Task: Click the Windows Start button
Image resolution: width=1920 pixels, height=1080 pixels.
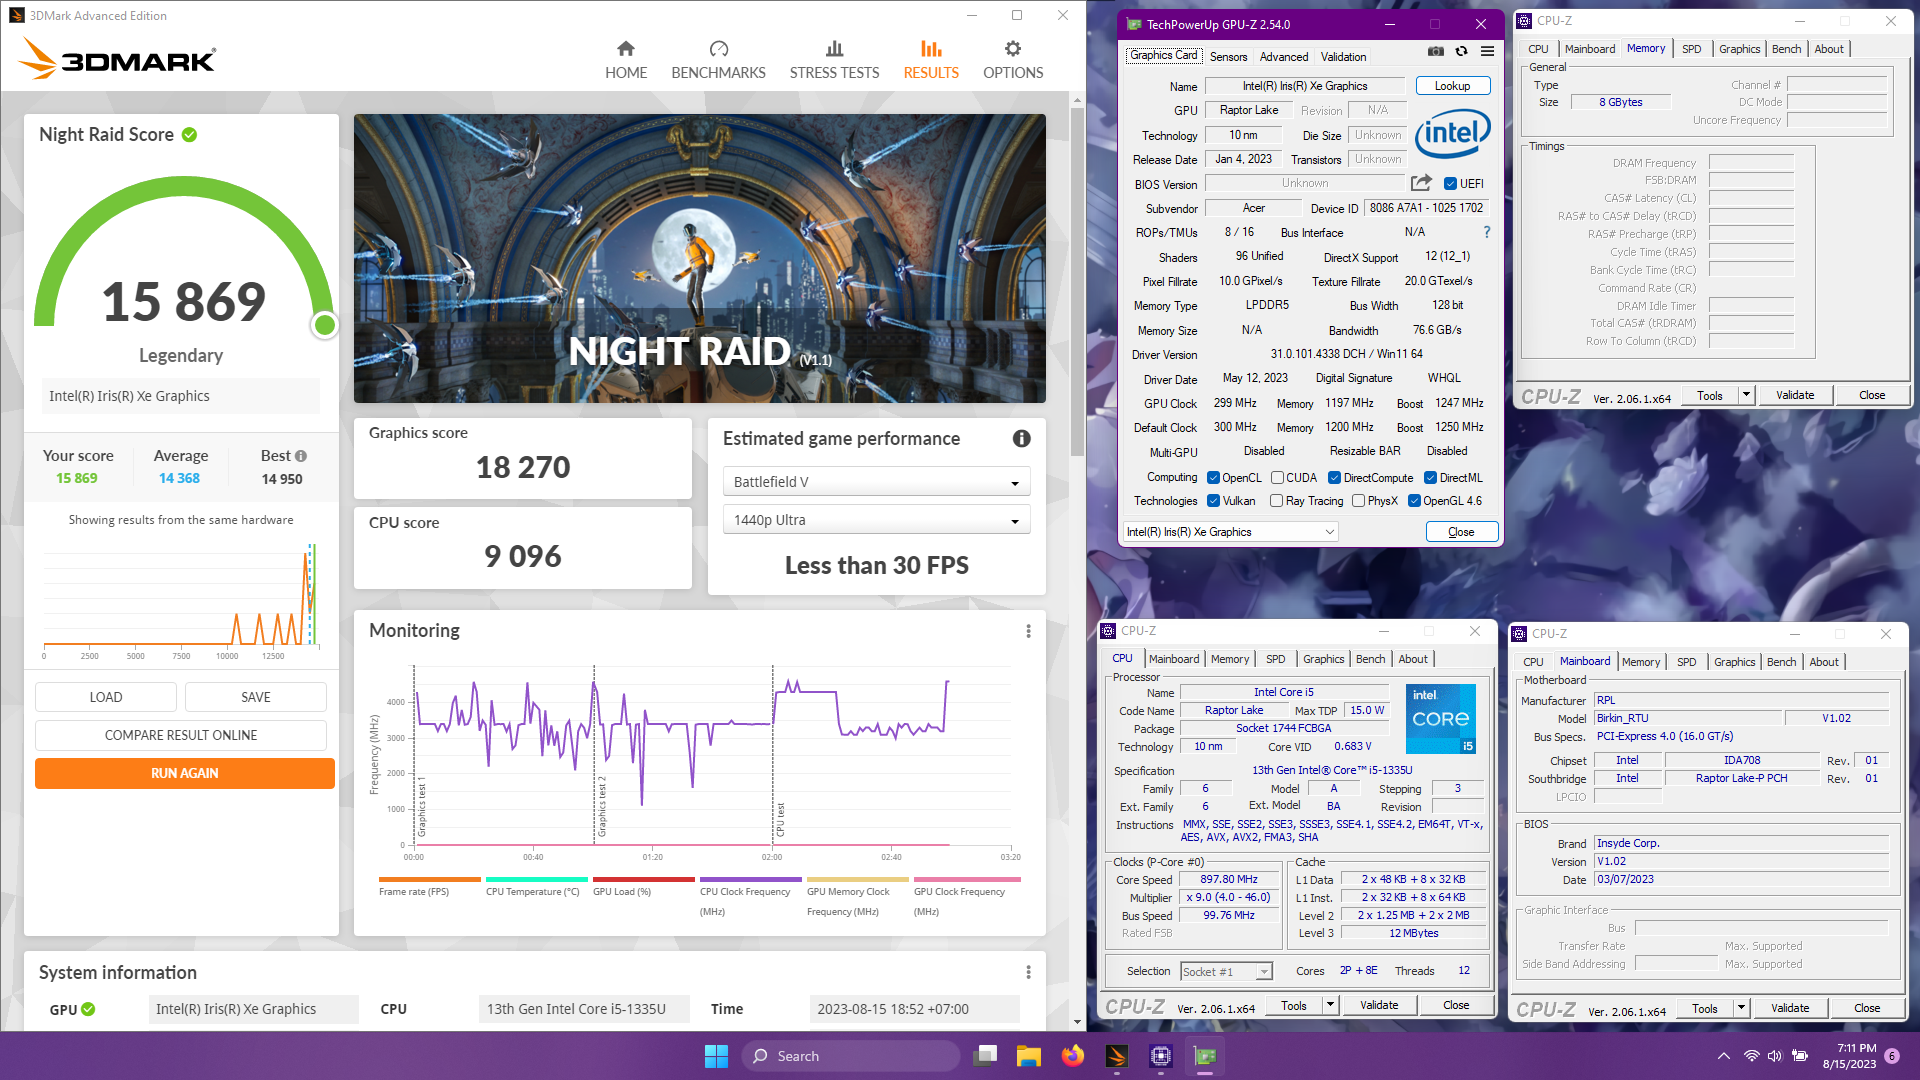Action: [716, 1056]
